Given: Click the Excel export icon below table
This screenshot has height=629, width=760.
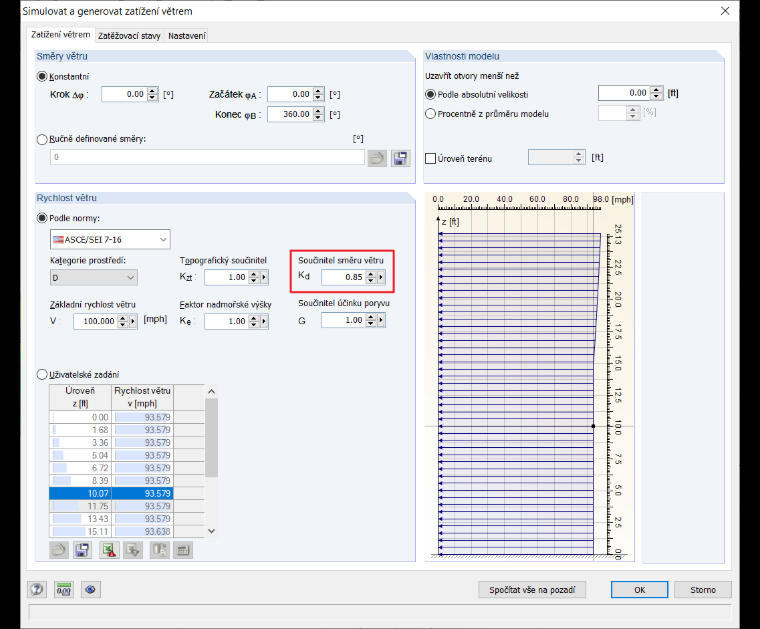Looking at the screenshot, I should pyautogui.click(x=109, y=550).
